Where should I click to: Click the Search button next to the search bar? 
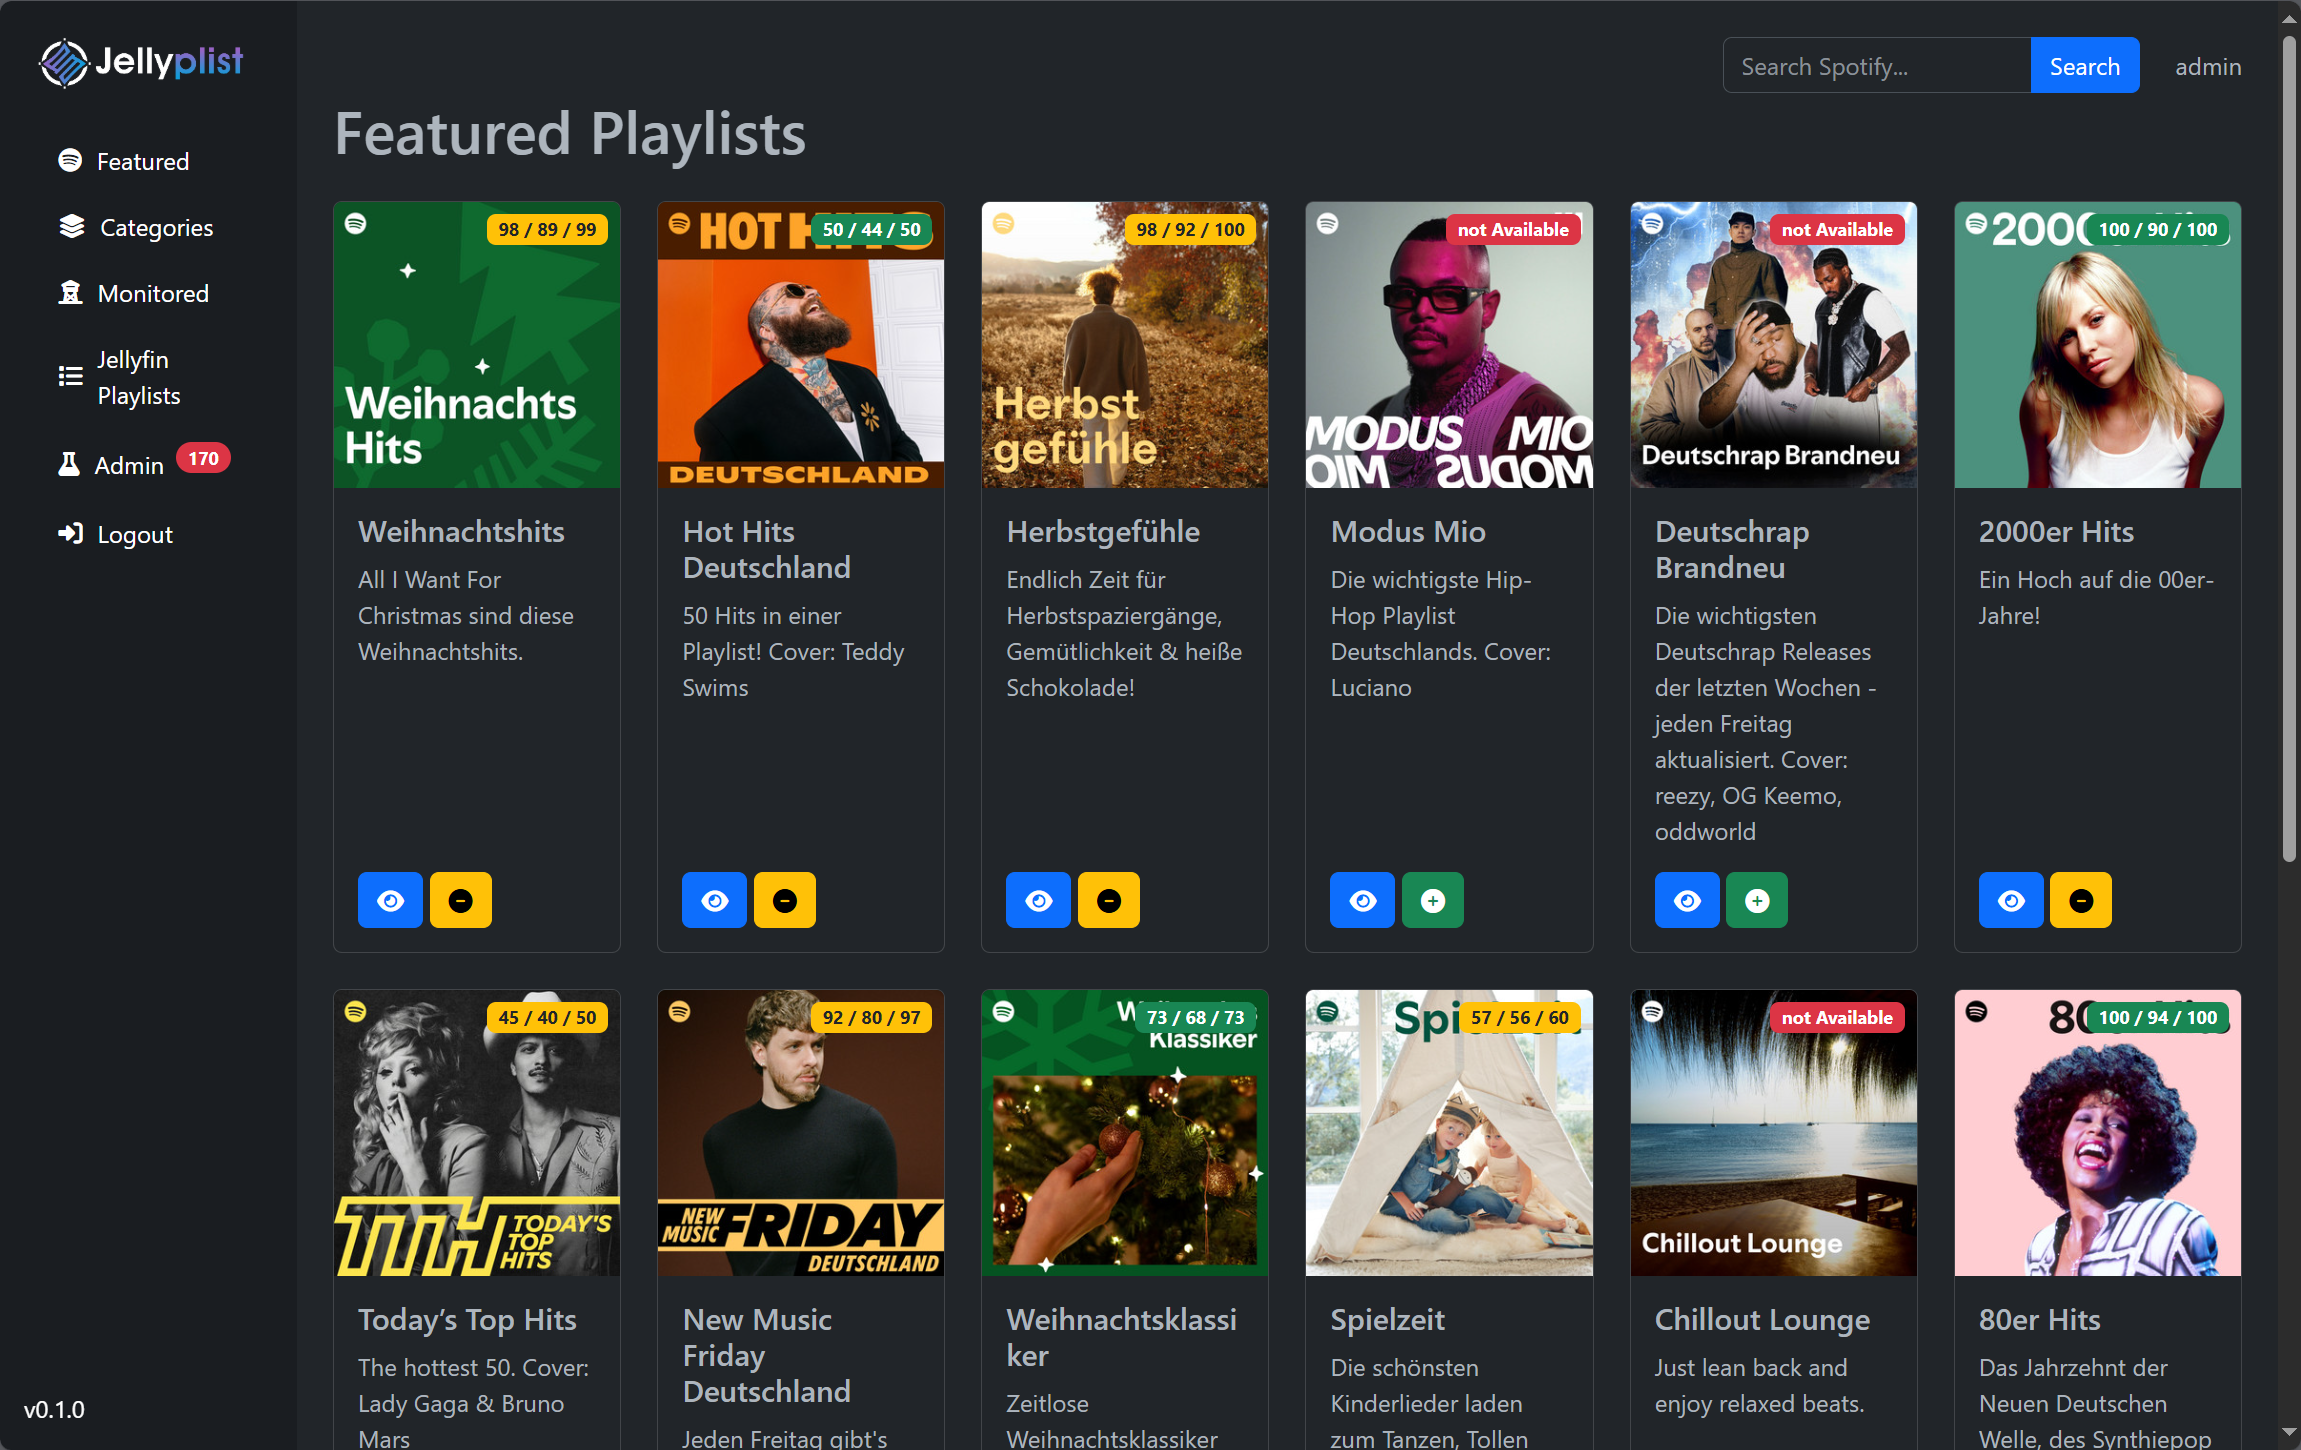(x=2084, y=65)
